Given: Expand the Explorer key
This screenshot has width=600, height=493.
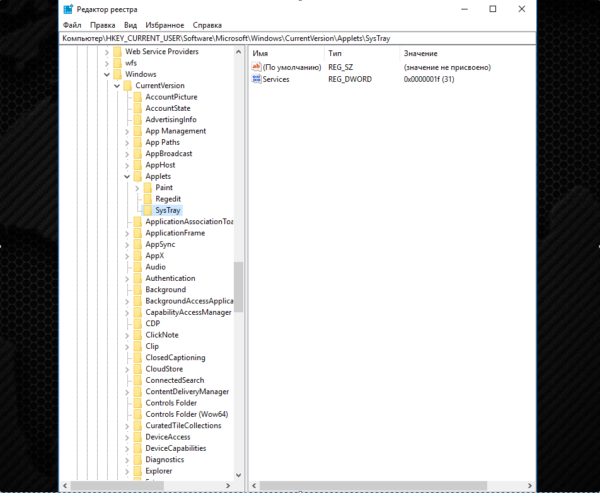Looking at the screenshot, I should coord(127,471).
